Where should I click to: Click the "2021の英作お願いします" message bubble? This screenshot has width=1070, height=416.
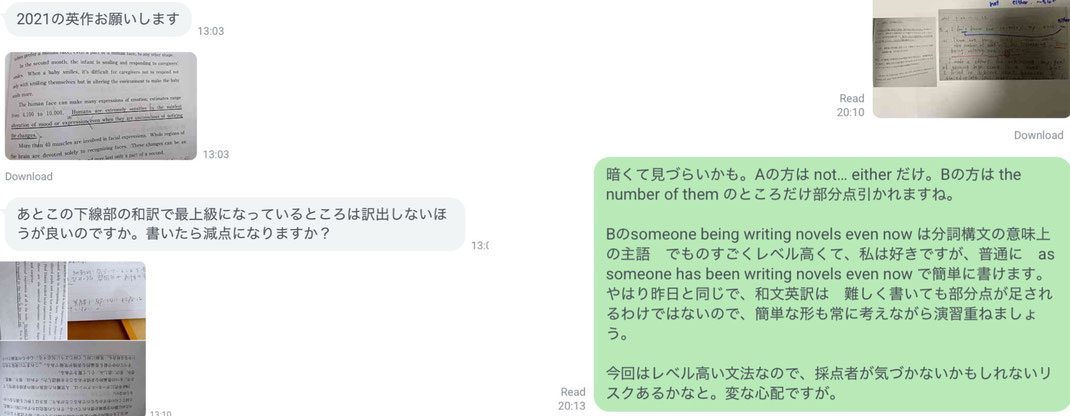pos(98,19)
